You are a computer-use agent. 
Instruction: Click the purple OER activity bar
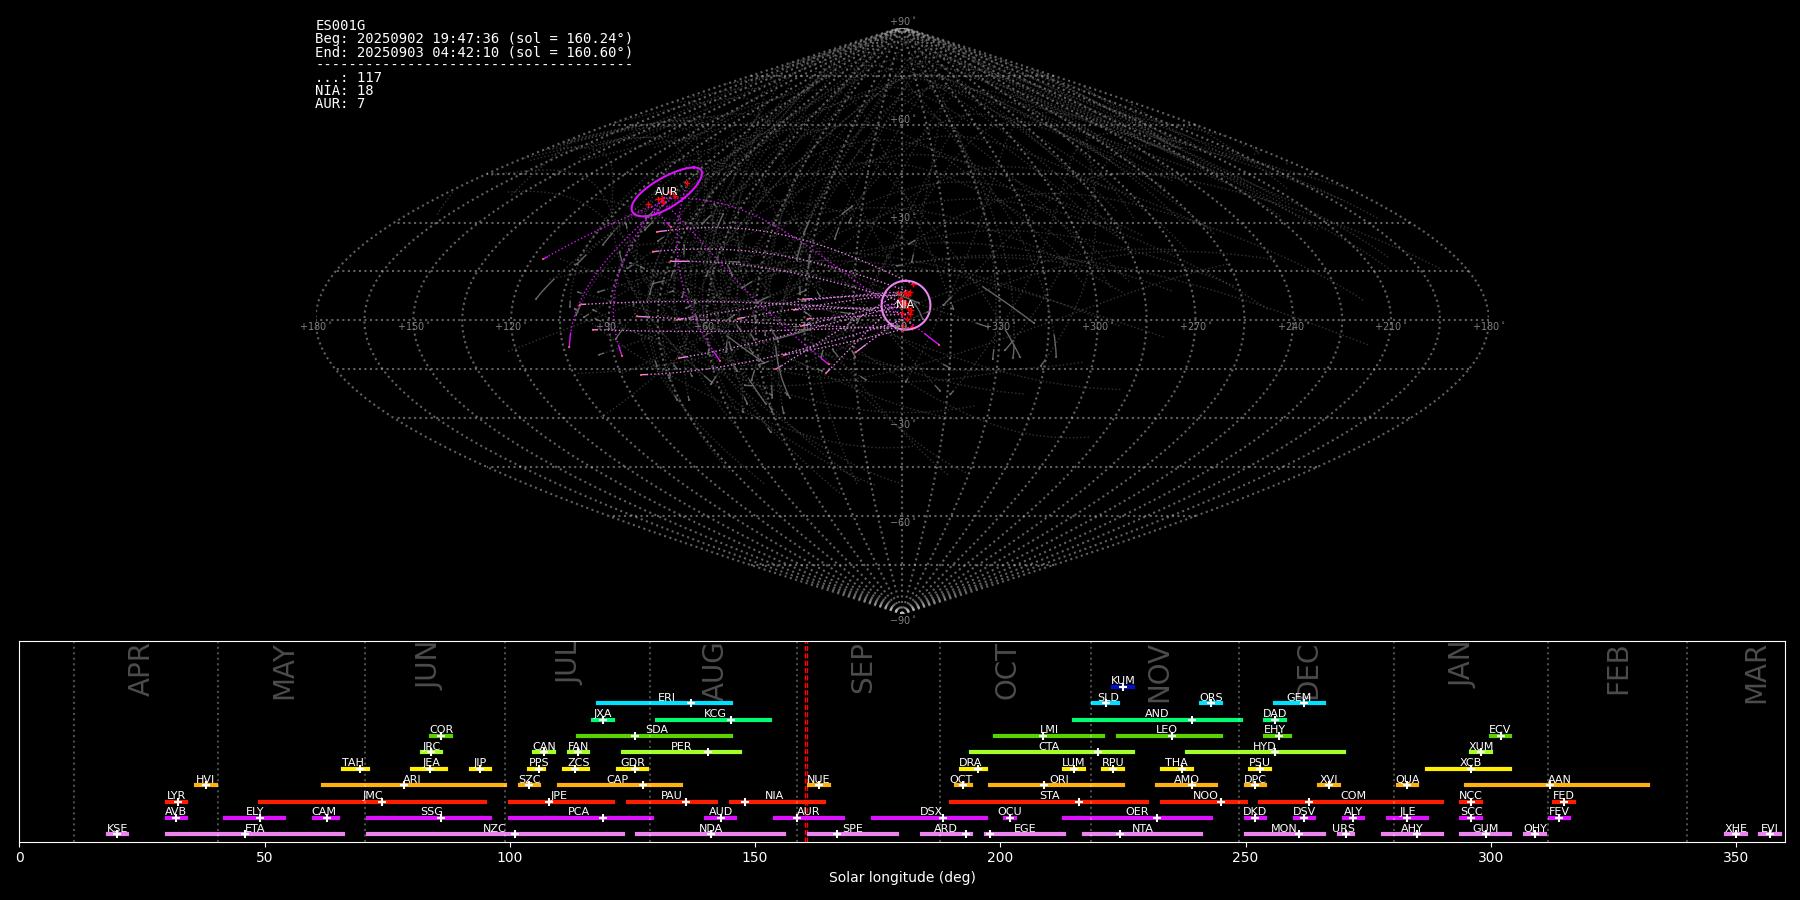click(1137, 818)
